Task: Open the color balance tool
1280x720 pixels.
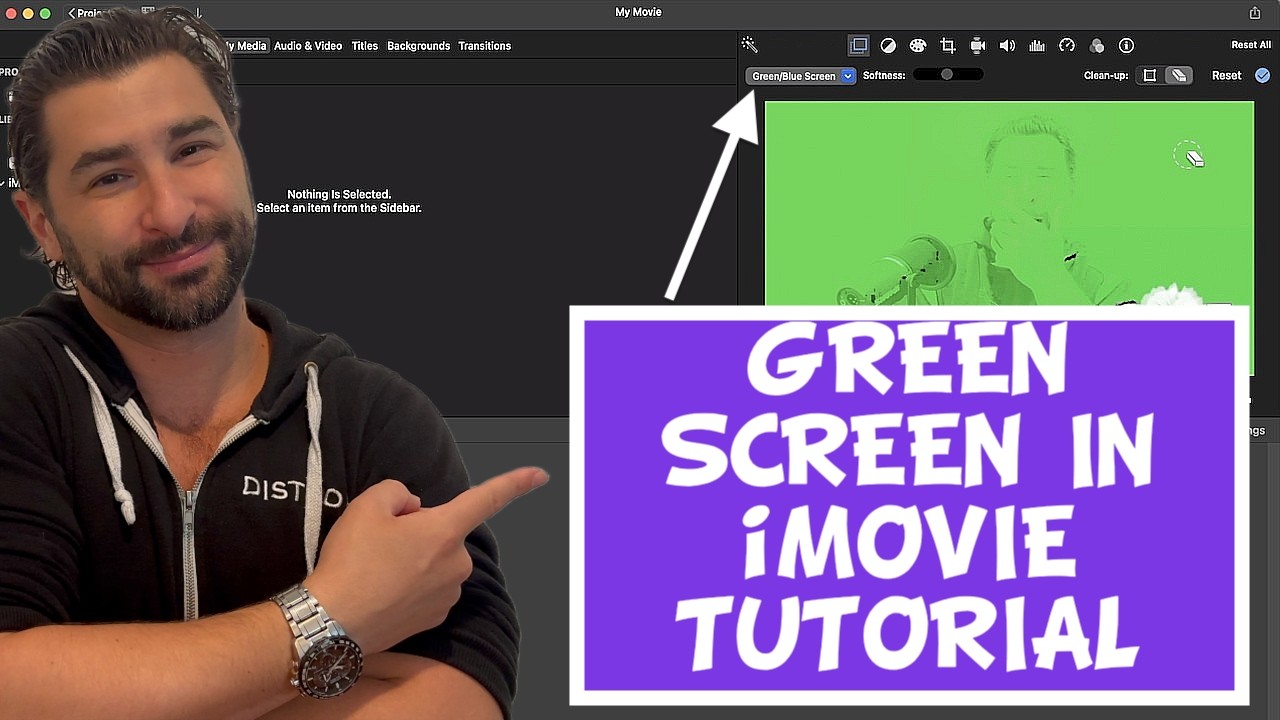Action: coord(888,46)
